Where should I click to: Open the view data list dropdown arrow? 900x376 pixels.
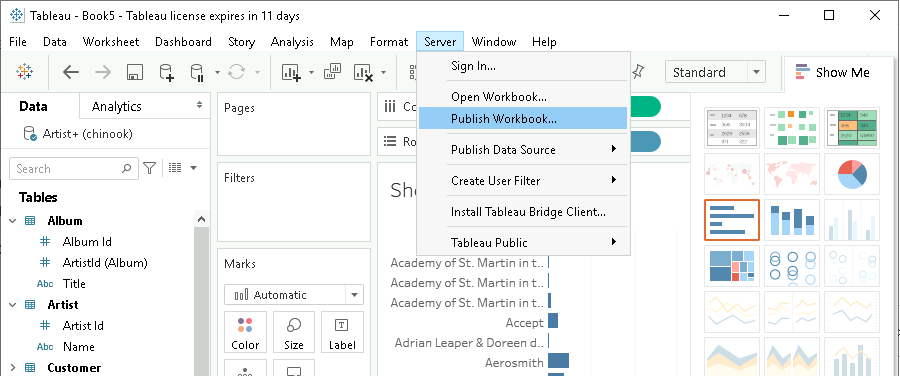click(x=193, y=168)
